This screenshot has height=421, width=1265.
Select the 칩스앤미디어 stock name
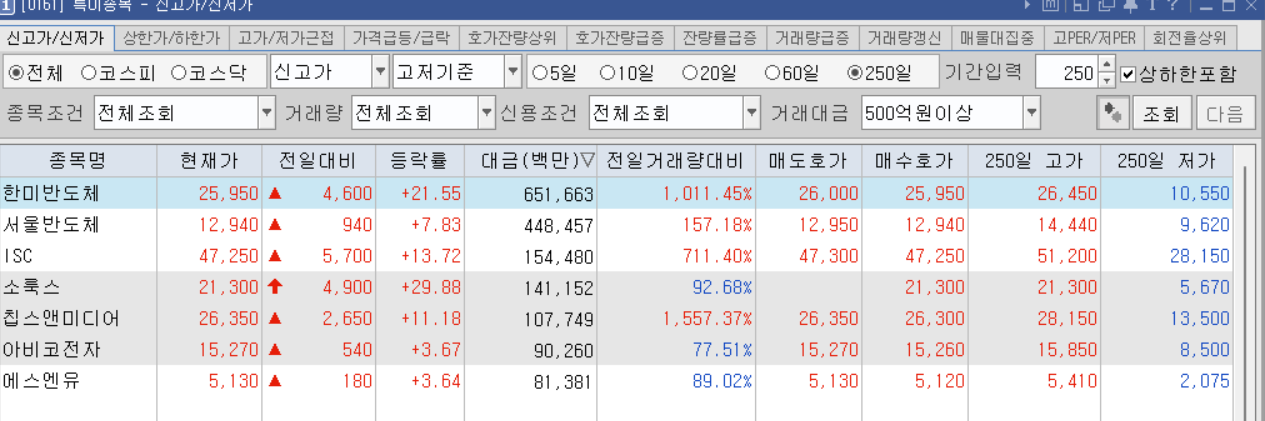[x=61, y=319]
